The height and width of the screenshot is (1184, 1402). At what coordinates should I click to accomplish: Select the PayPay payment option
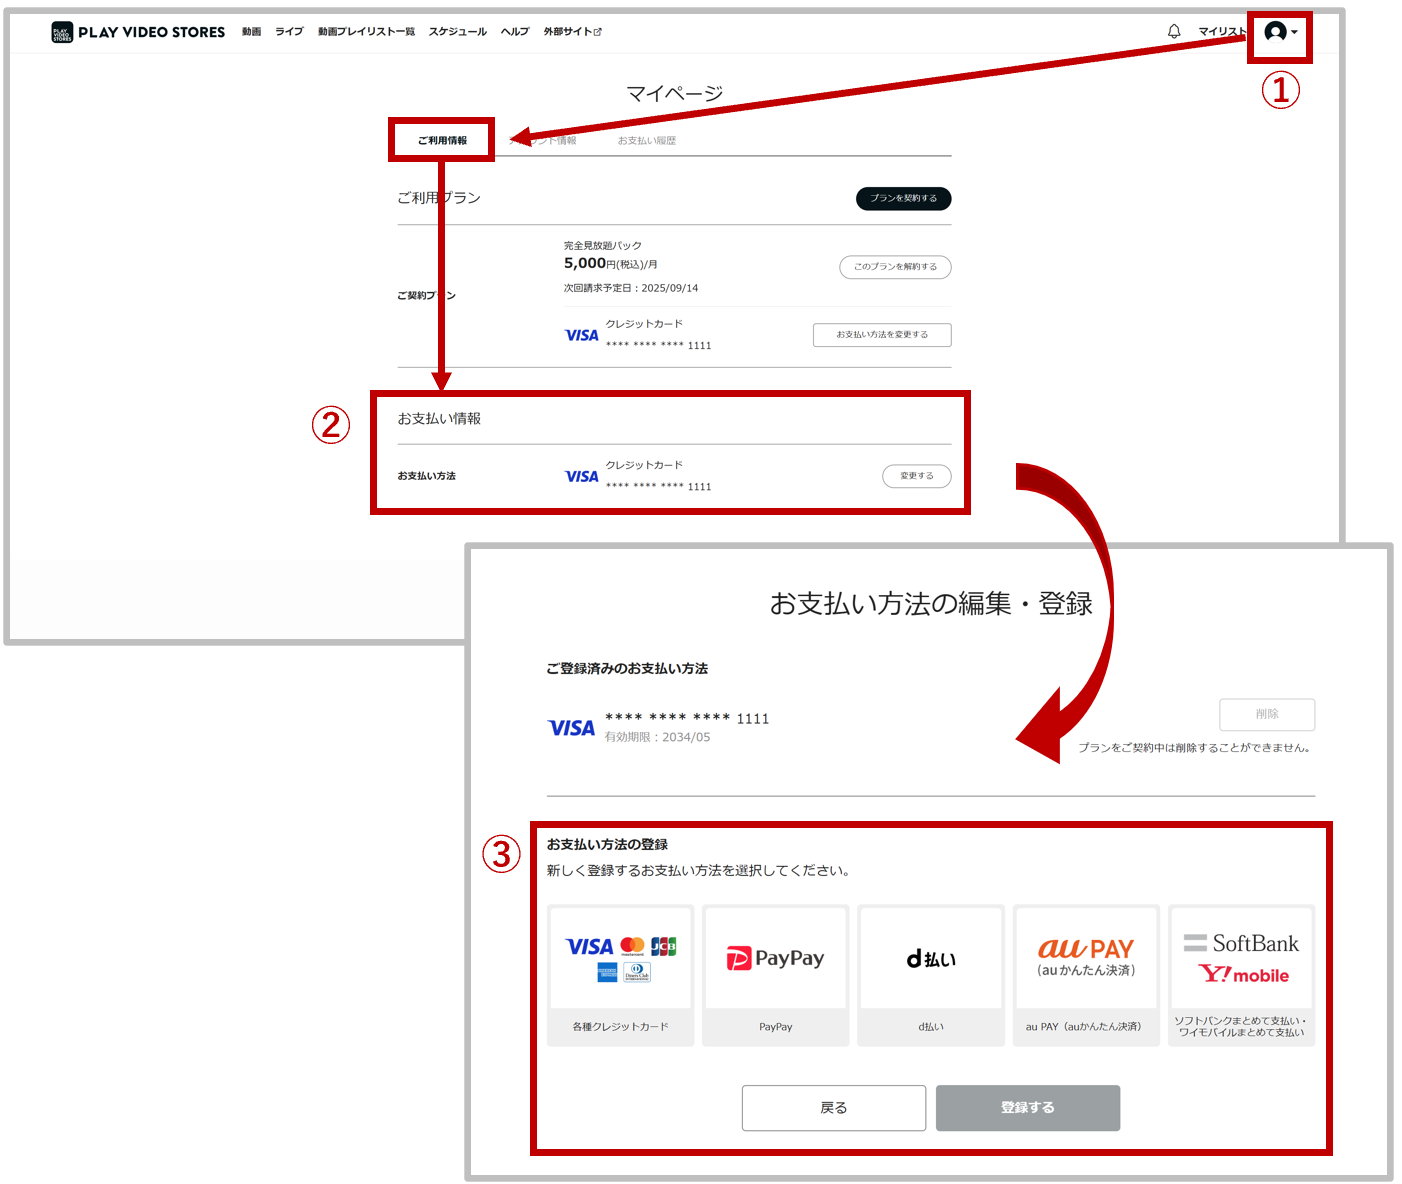click(775, 975)
